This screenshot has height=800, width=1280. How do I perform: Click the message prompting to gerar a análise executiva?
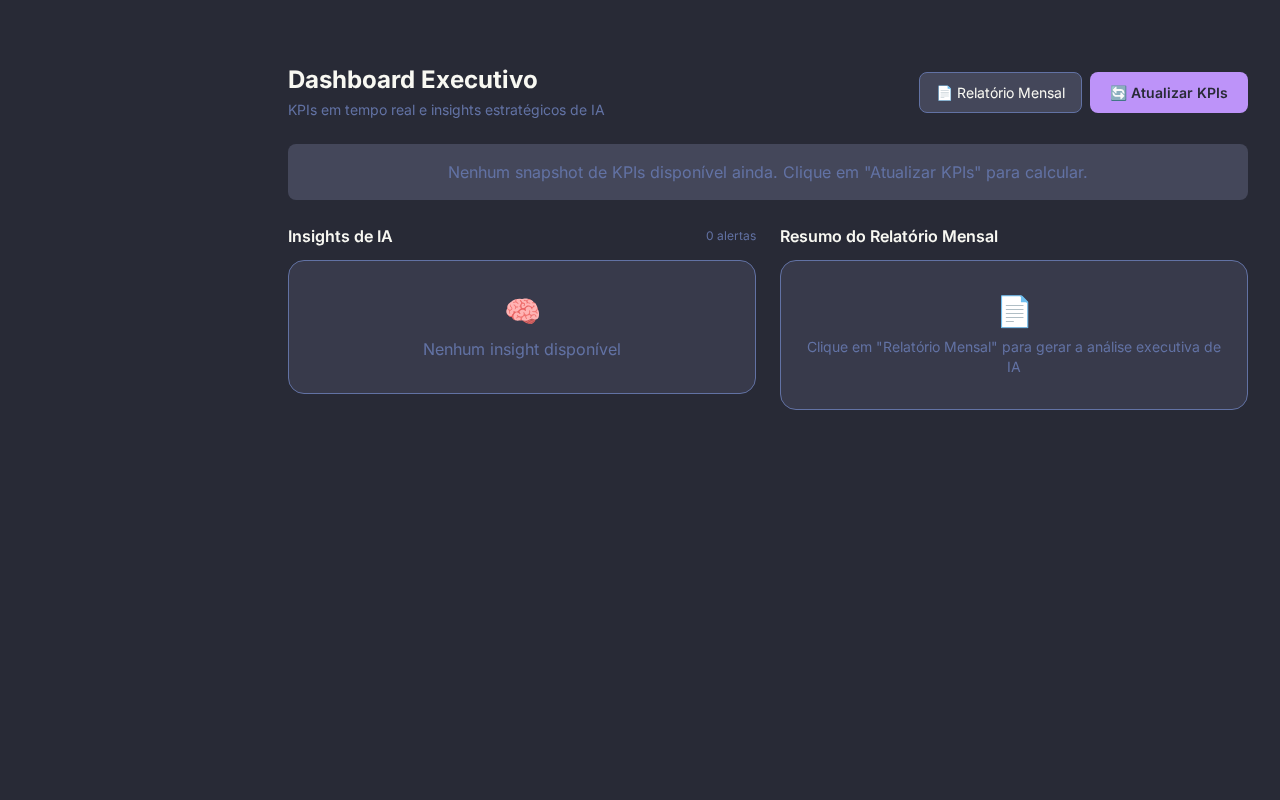click(1014, 357)
